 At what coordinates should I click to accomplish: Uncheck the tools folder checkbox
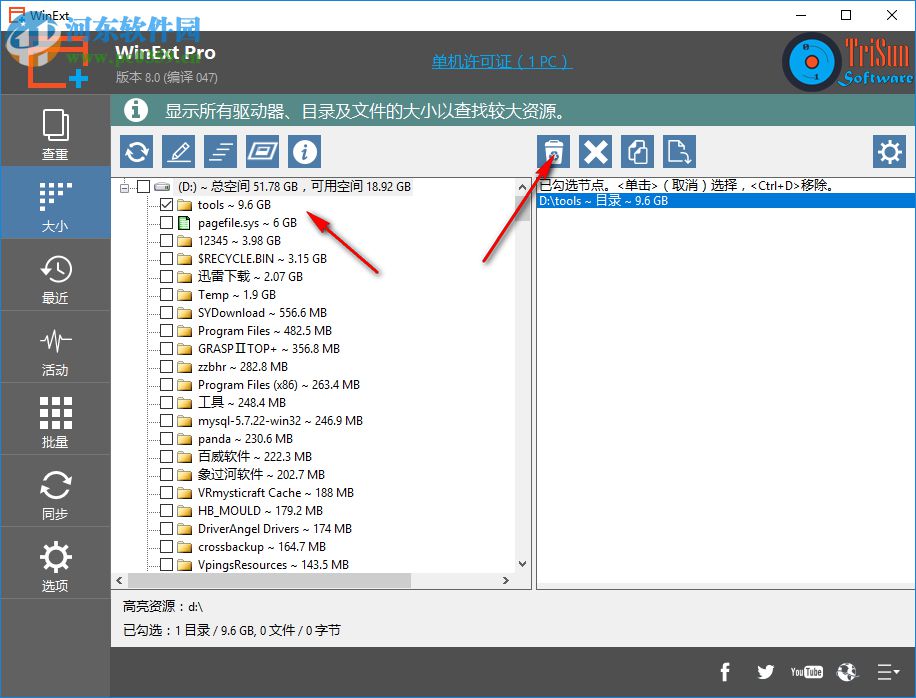point(166,204)
